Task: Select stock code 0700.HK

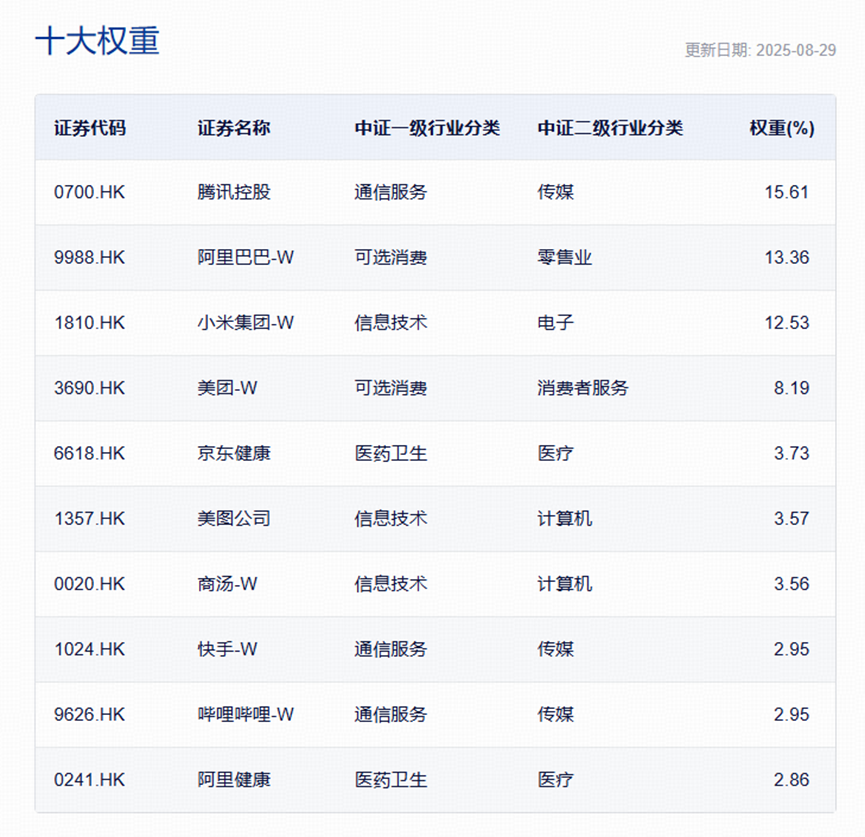Action: (x=89, y=192)
